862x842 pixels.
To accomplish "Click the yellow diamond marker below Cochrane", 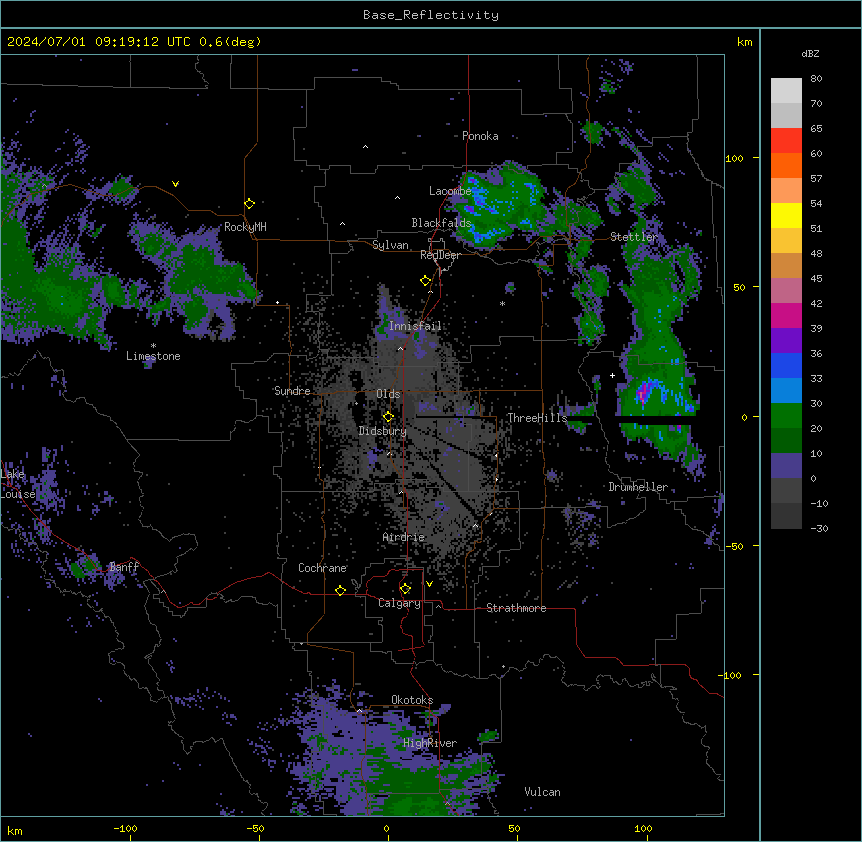I will (x=340, y=590).
